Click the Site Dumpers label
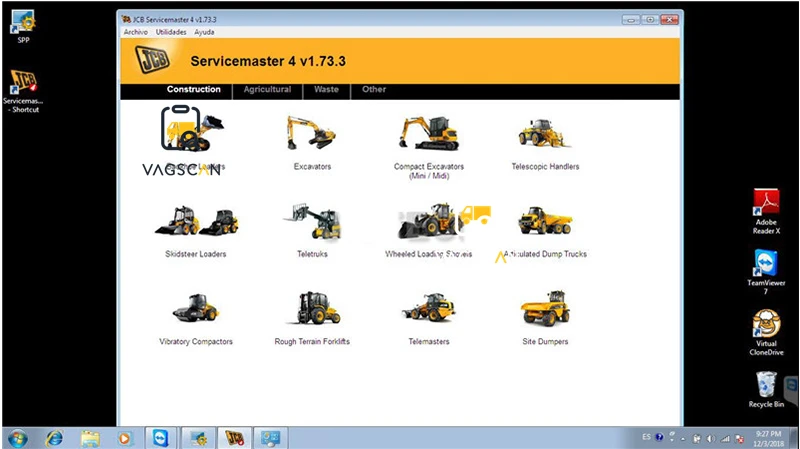Image resolution: width=800 pixels, height=449 pixels. pyautogui.click(x=545, y=341)
